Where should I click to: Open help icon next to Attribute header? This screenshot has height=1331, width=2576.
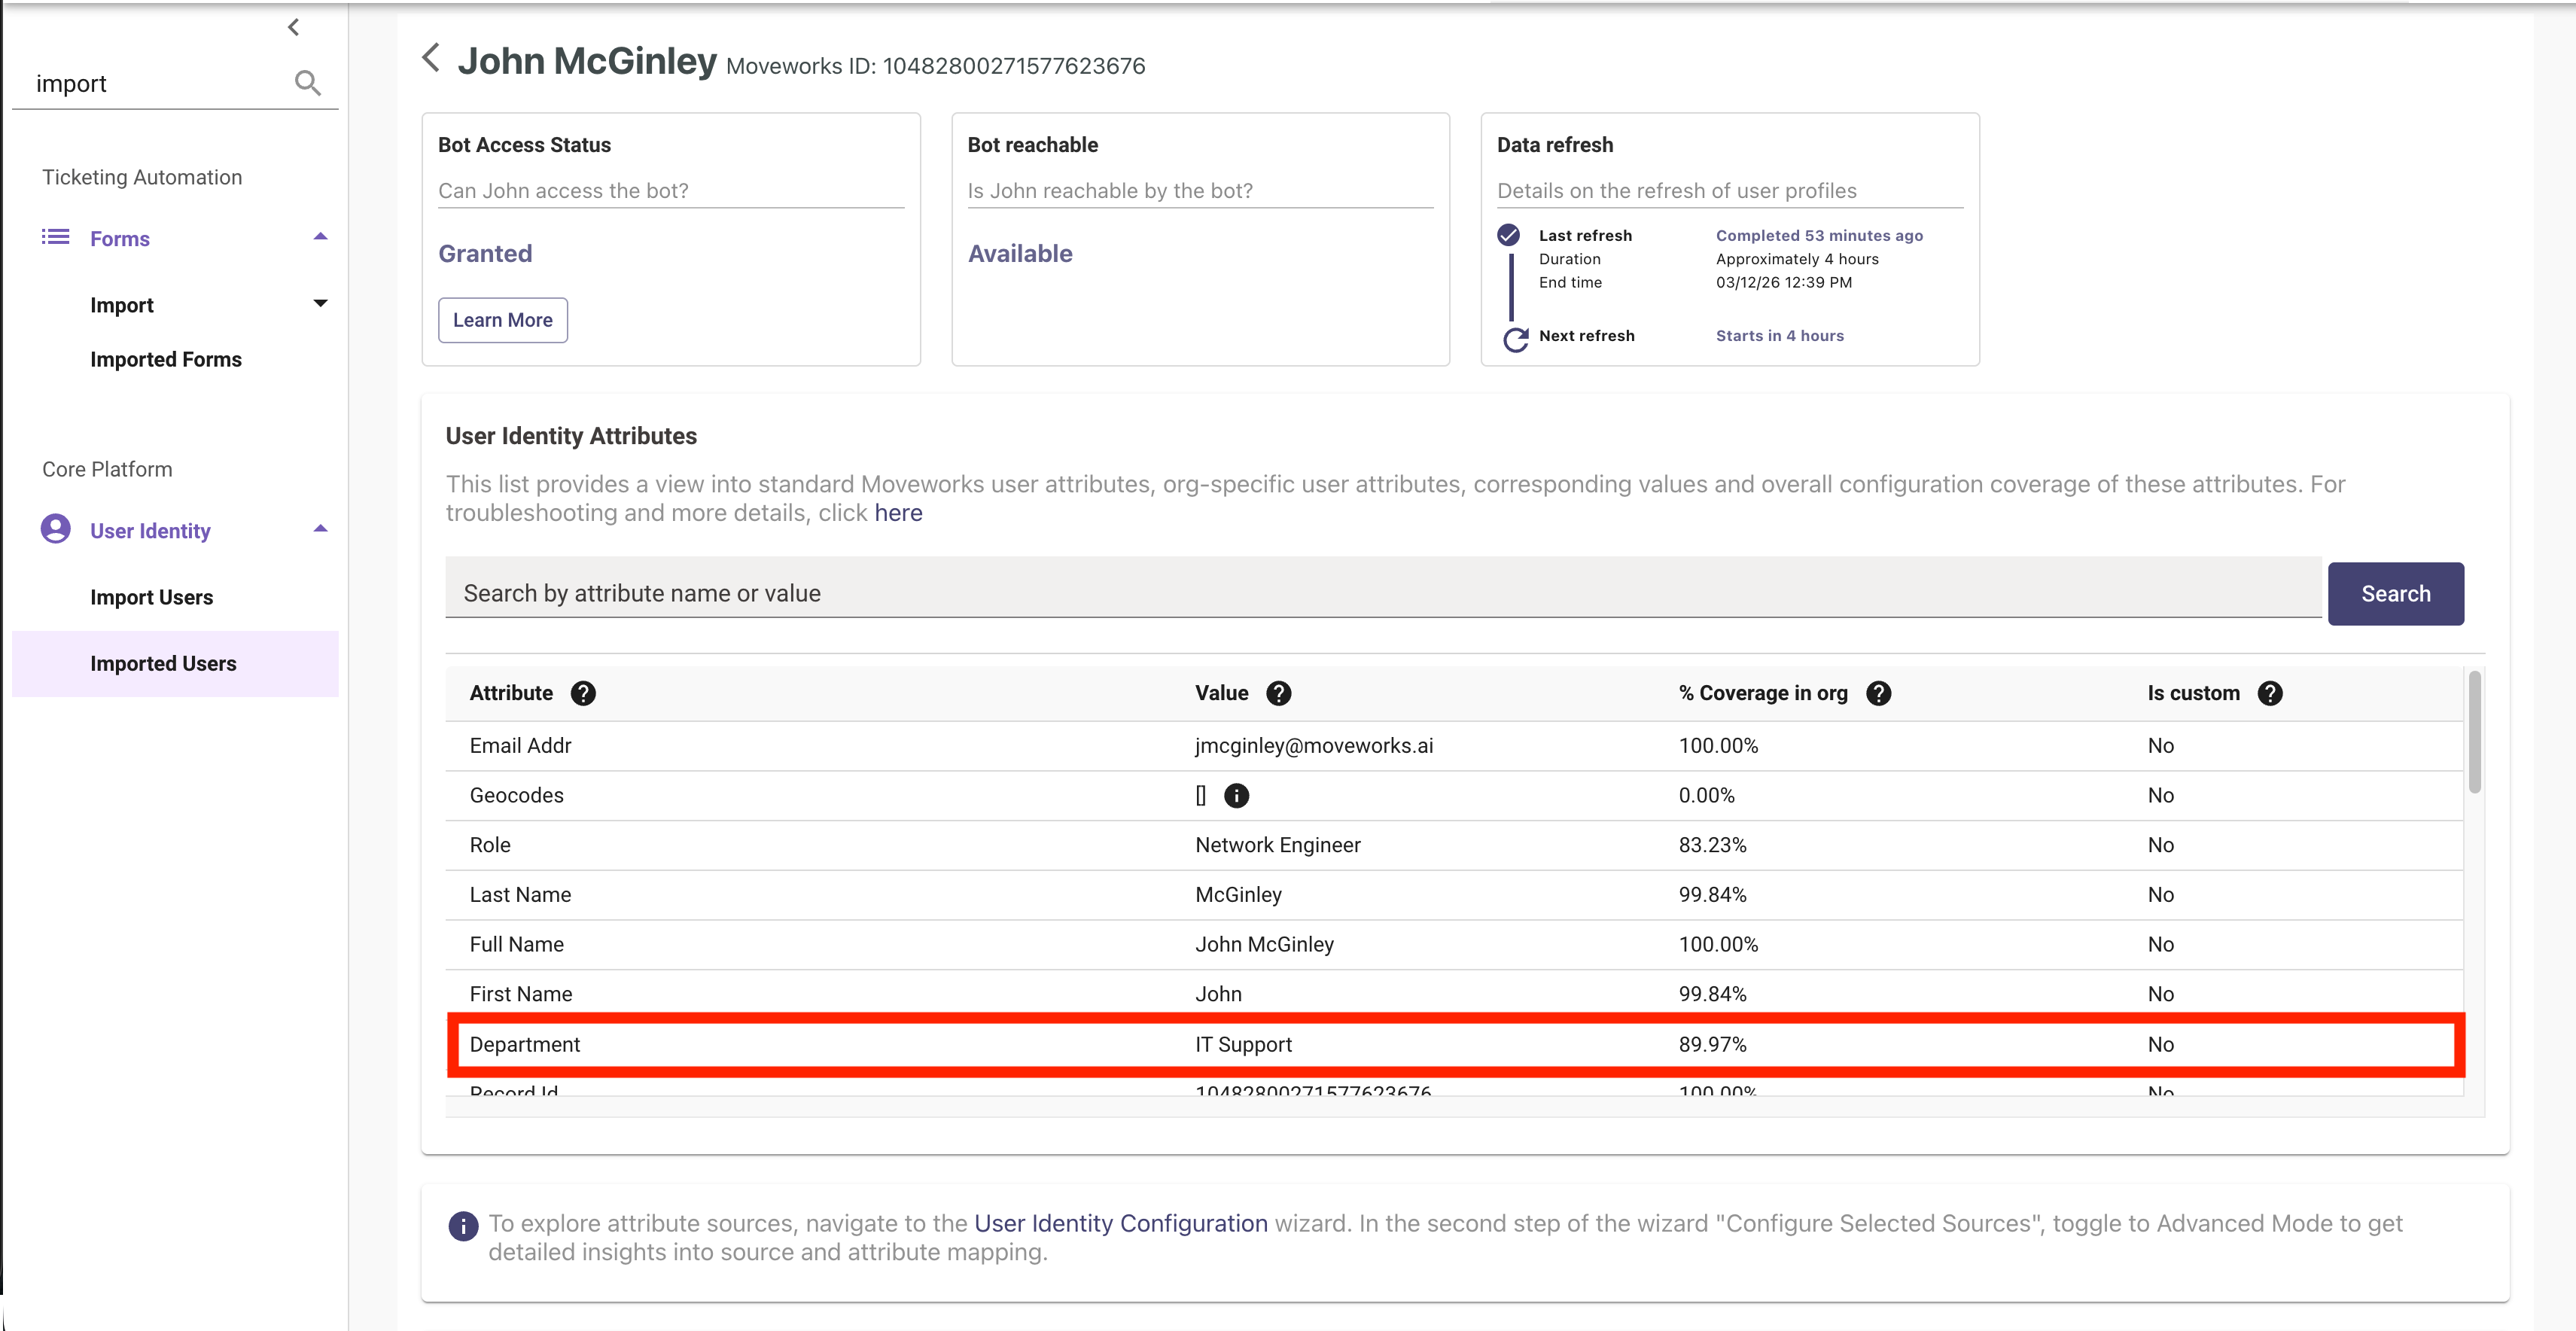[x=583, y=693]
